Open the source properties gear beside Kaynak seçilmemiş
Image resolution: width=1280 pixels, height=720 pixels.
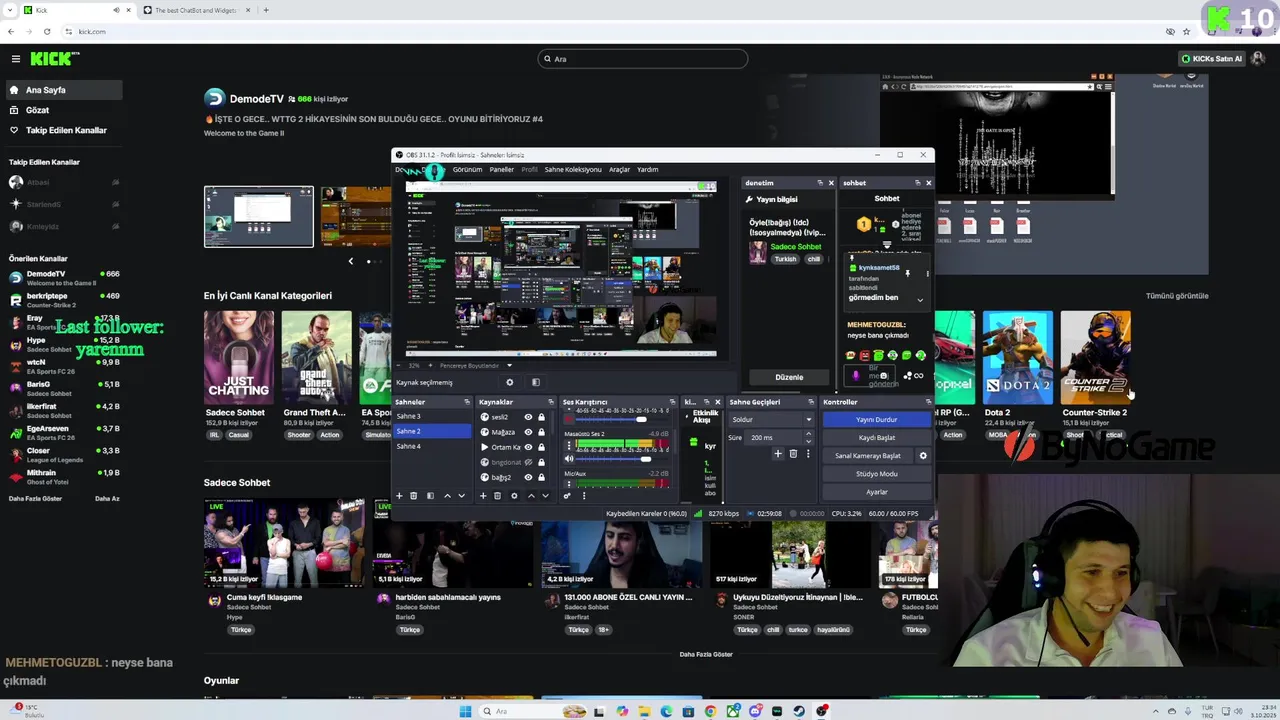click(509, 382)
